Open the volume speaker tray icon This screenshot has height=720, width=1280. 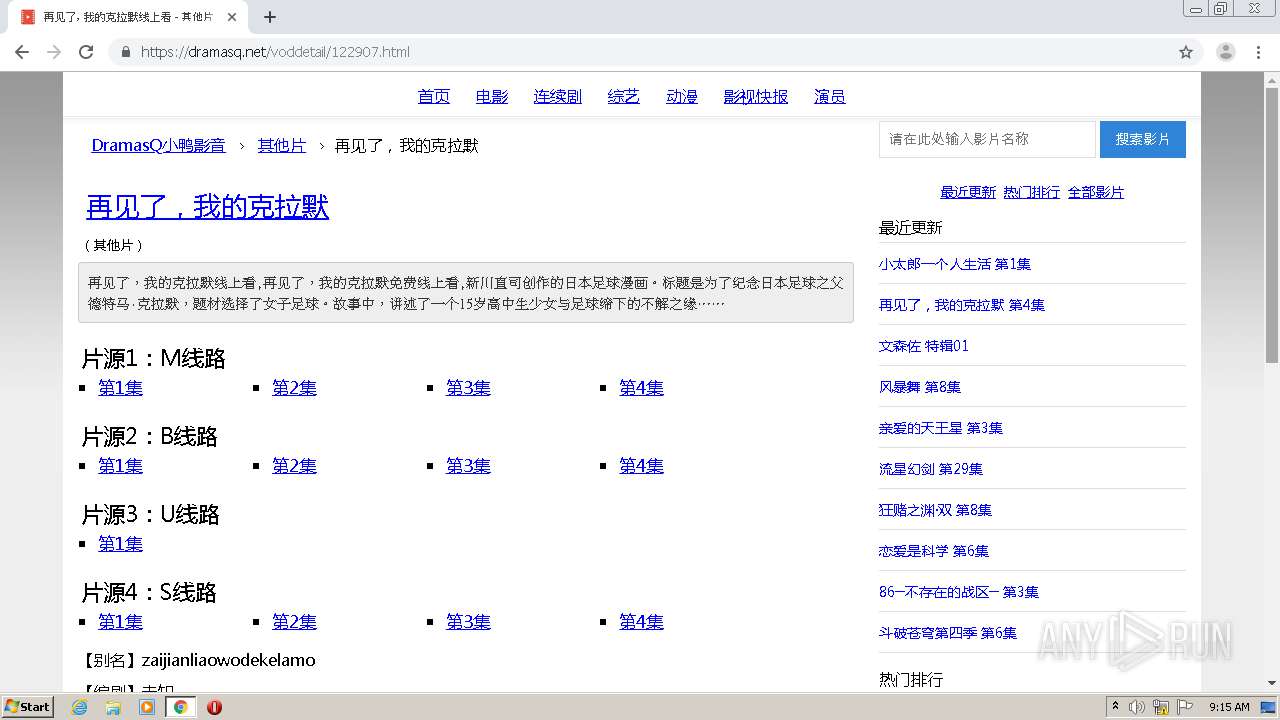[1137, 707]
